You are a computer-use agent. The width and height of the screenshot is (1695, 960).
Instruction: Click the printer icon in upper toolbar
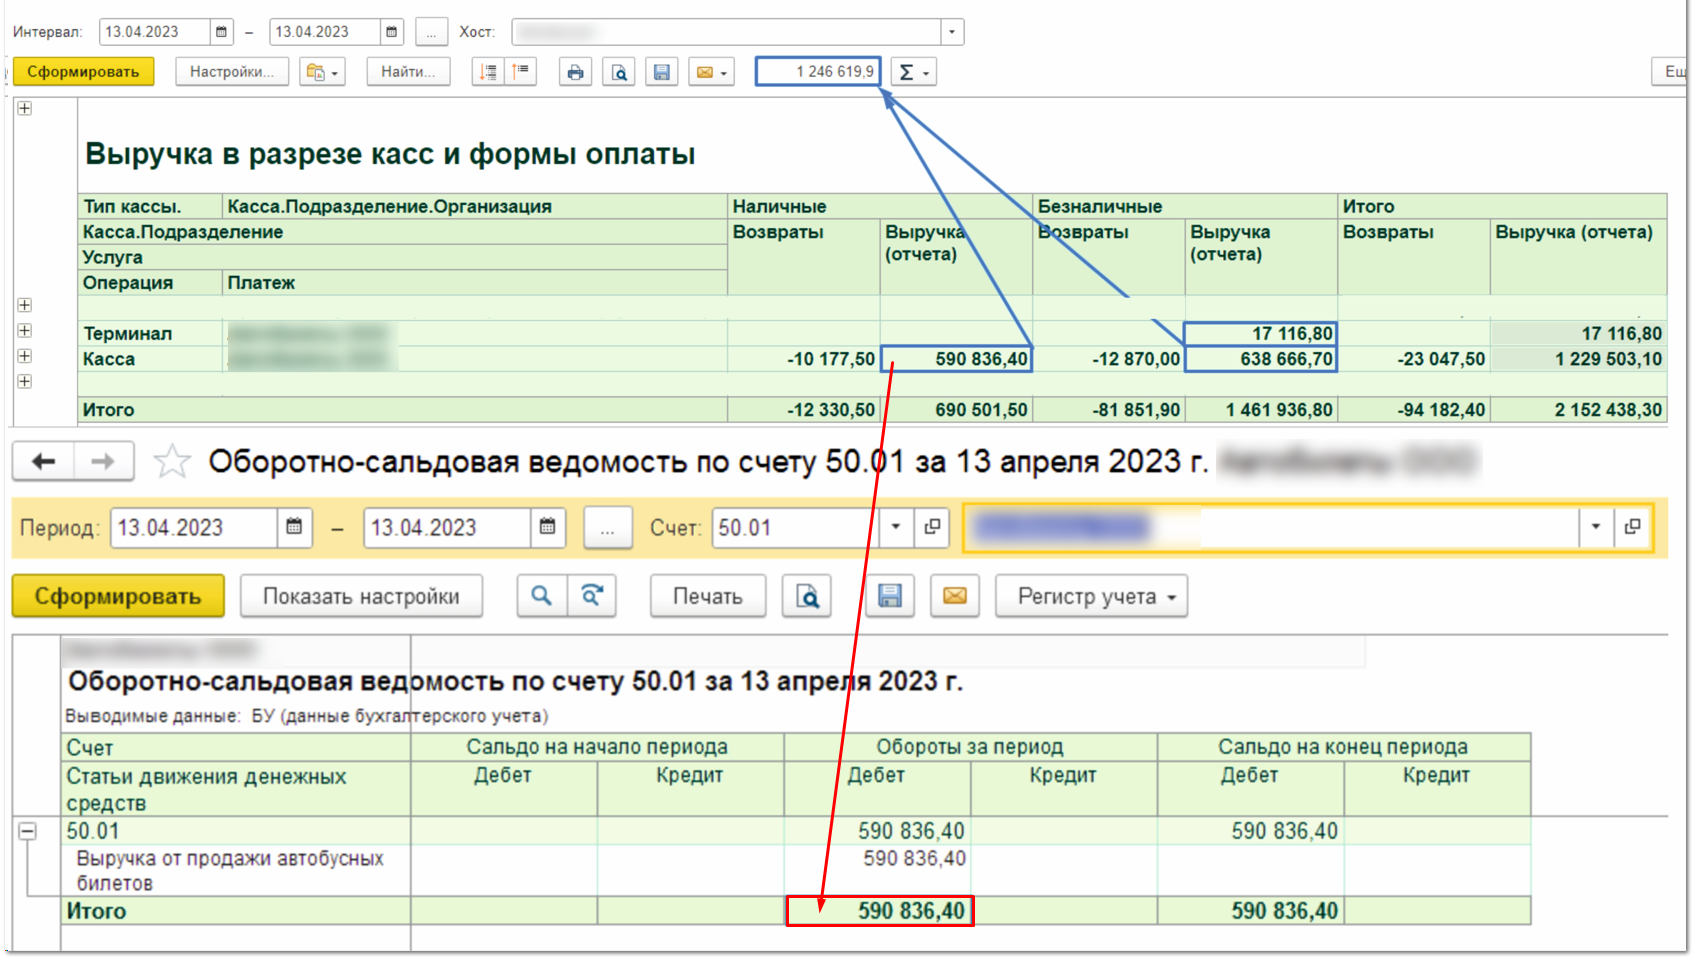[x=575, y=72]
